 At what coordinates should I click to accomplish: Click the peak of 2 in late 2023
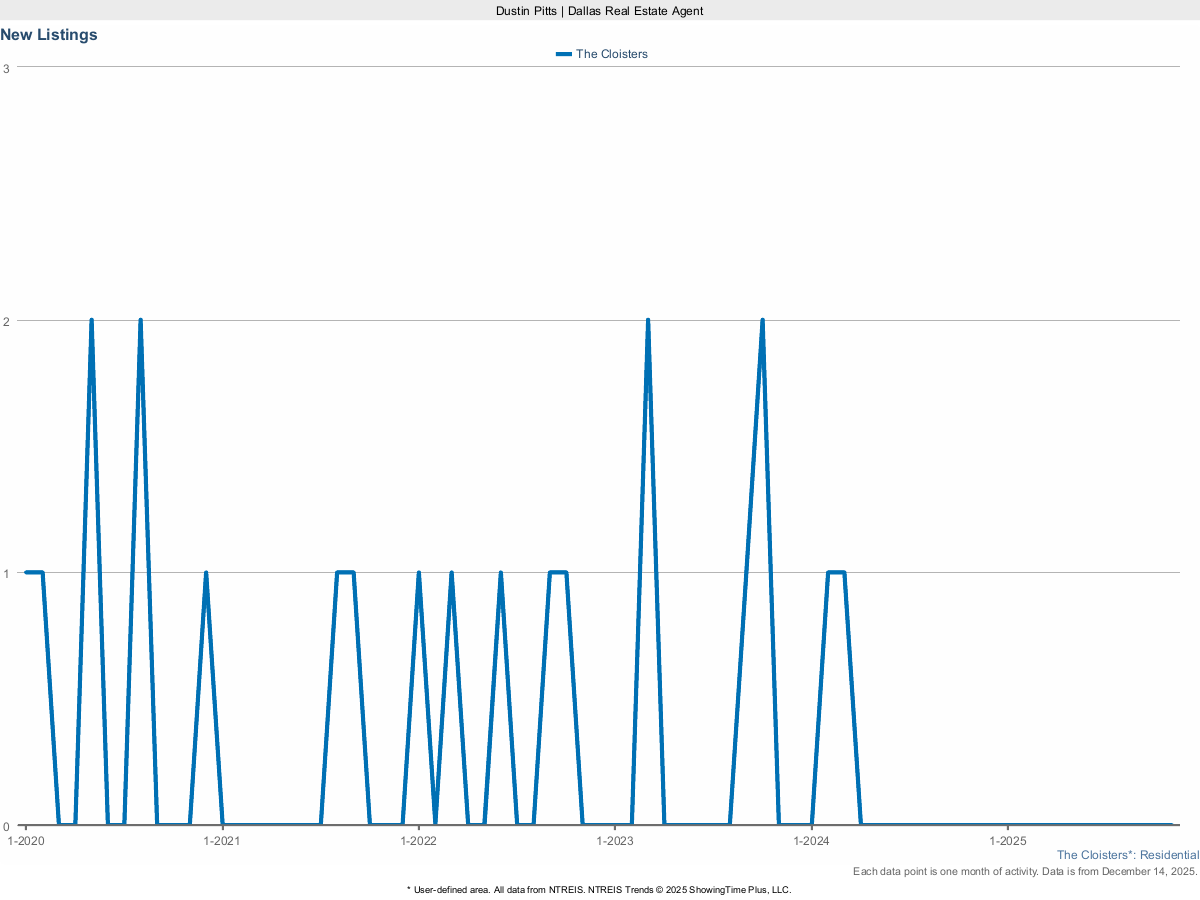762,321
